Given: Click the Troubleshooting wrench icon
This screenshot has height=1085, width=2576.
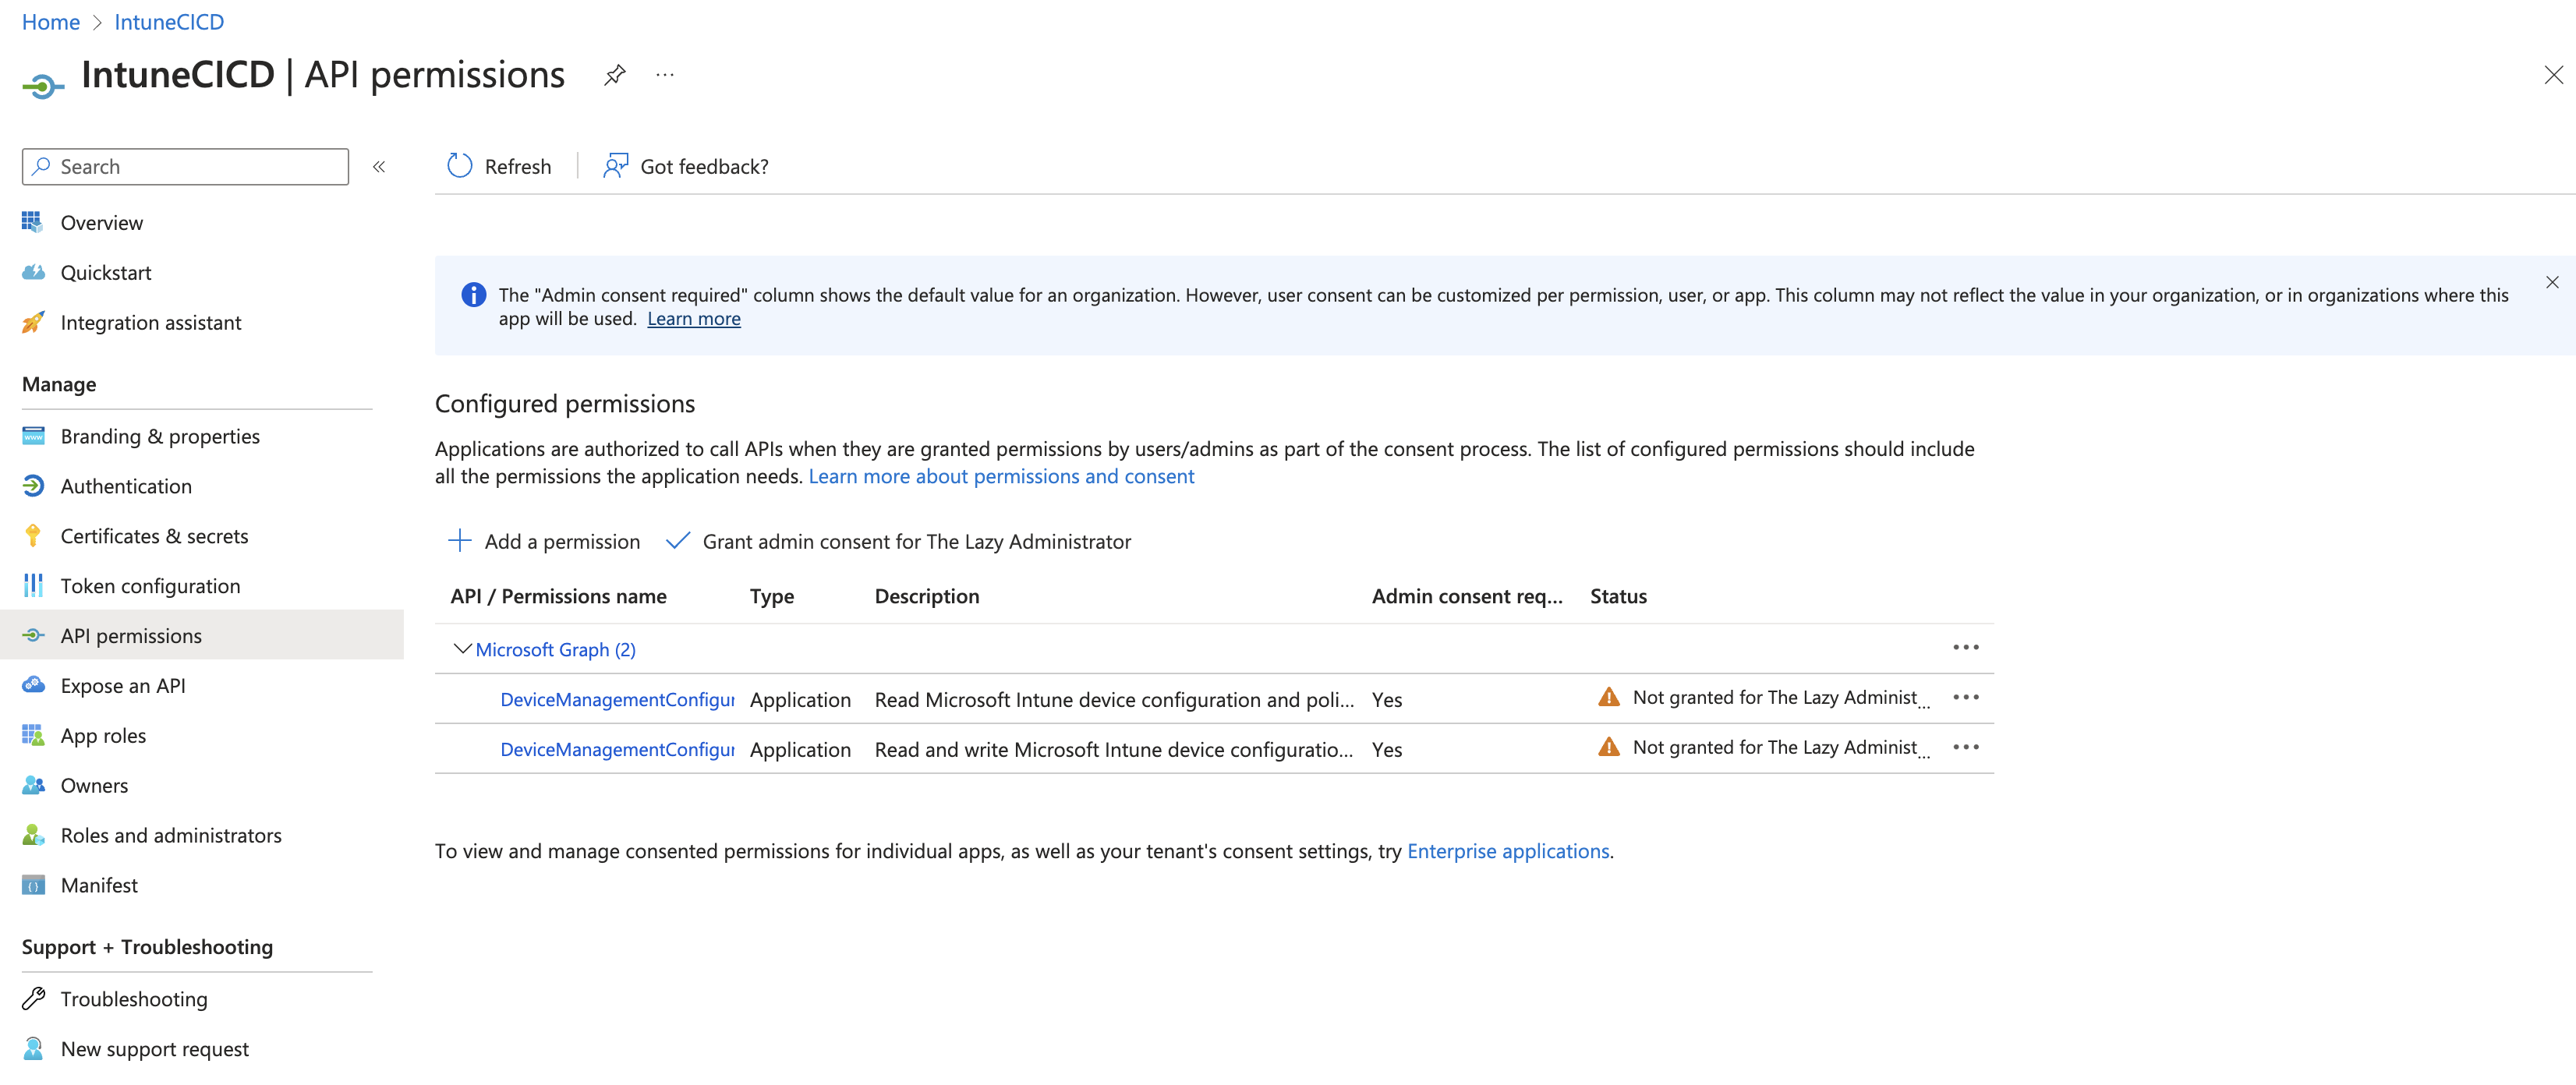Looking at the screenshot, I should pyautogui.click(x=33, y=998).
